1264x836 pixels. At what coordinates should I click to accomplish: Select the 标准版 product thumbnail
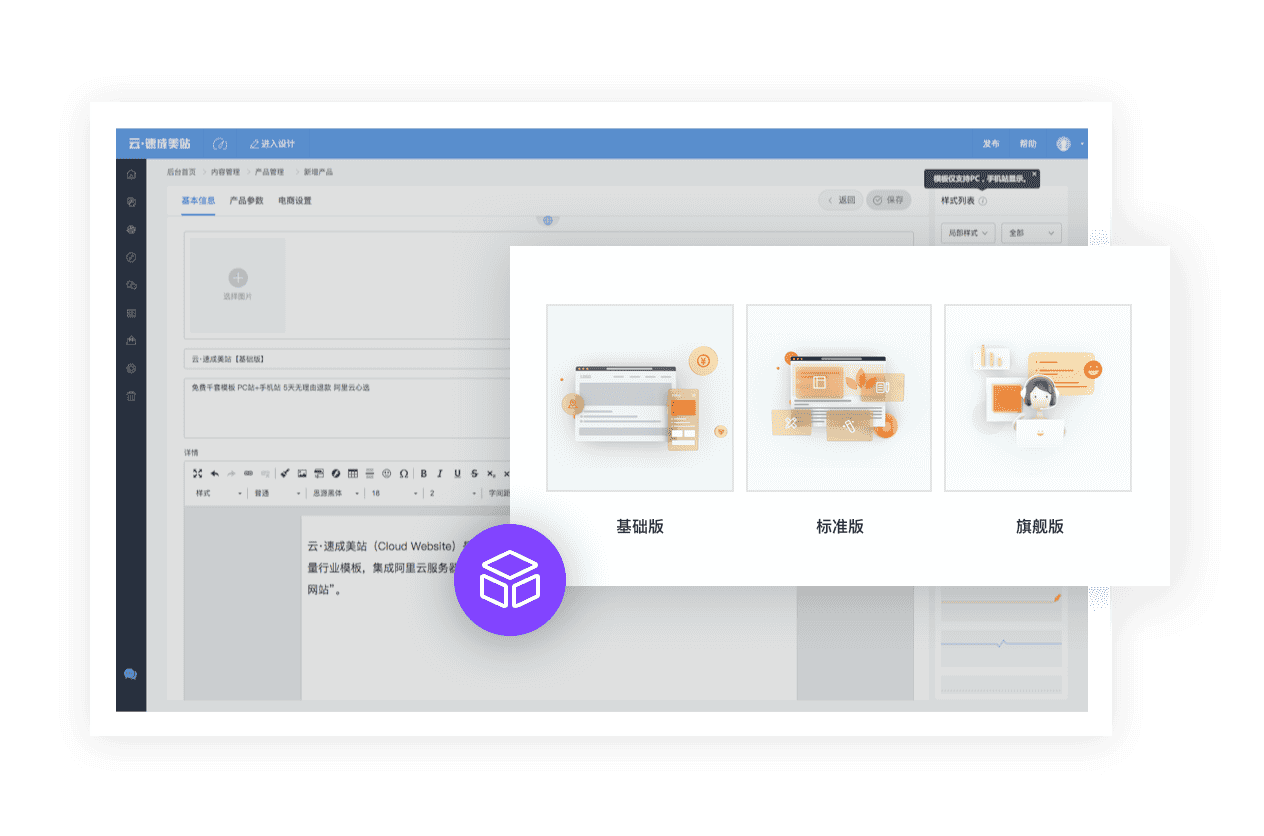pos(839,398)
